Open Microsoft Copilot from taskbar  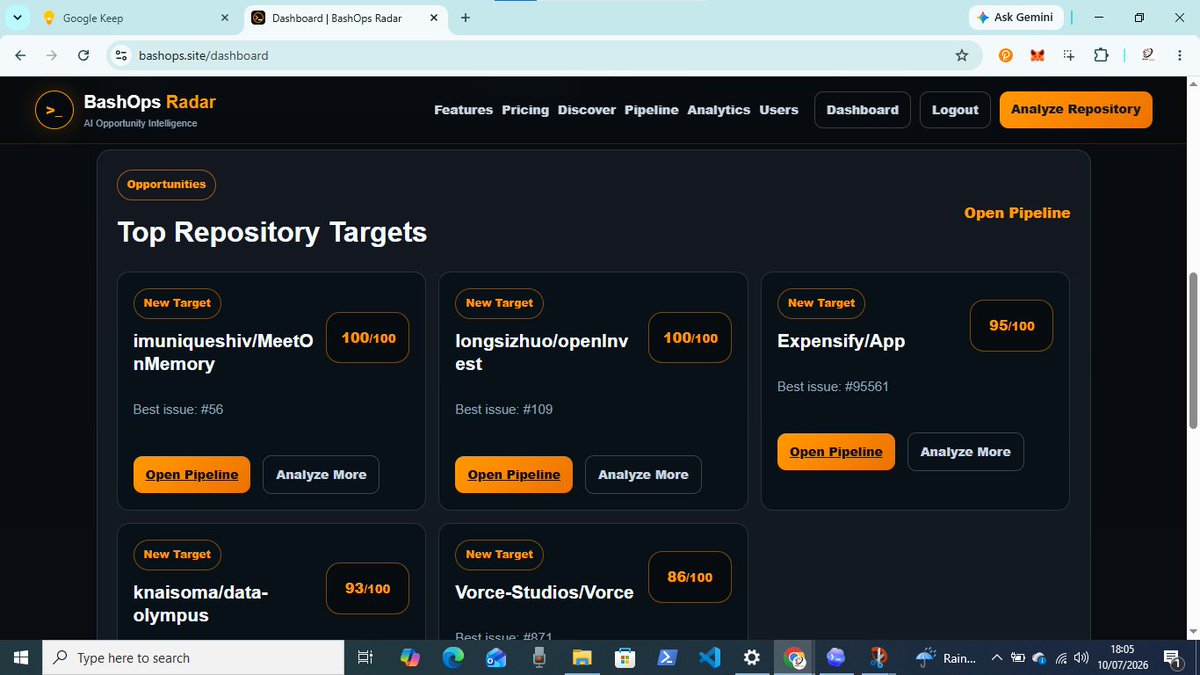(x=410, y=657)
